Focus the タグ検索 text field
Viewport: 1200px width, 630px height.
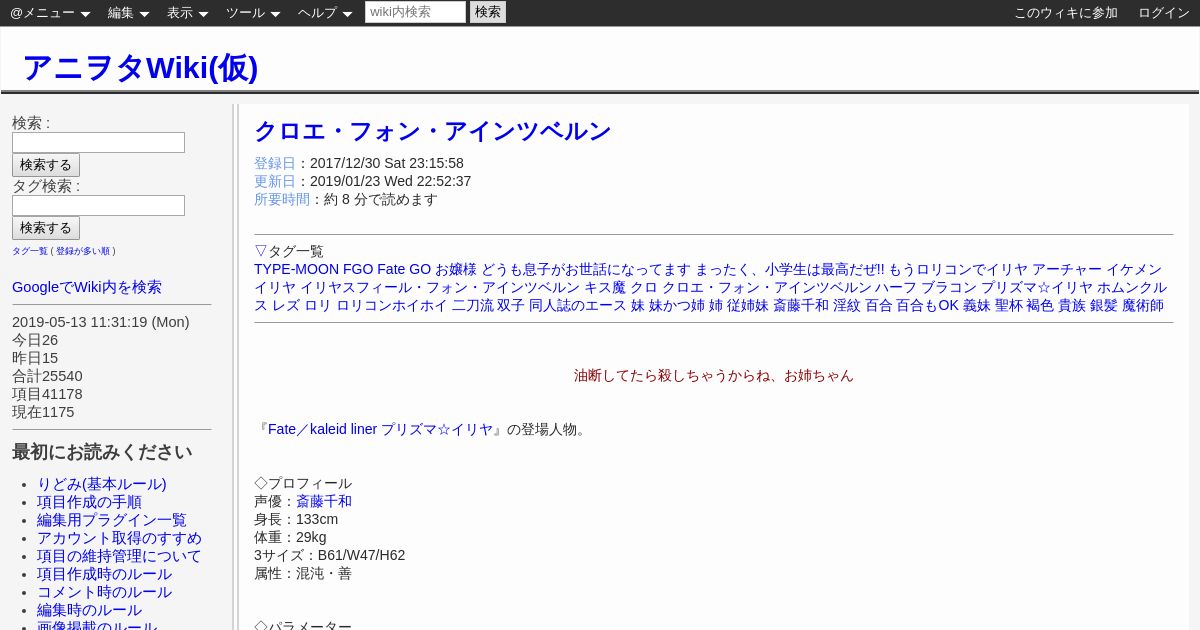pos(98,205)
